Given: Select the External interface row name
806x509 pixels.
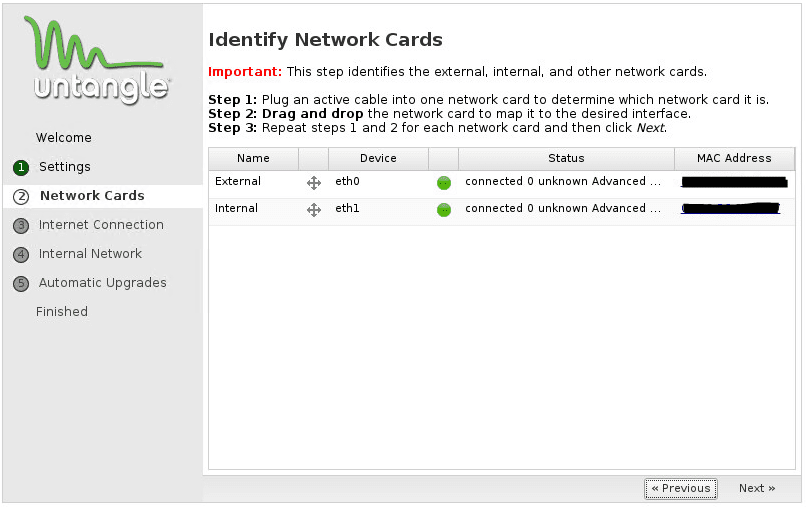Looking at the screenshot, I should (238, 182).
